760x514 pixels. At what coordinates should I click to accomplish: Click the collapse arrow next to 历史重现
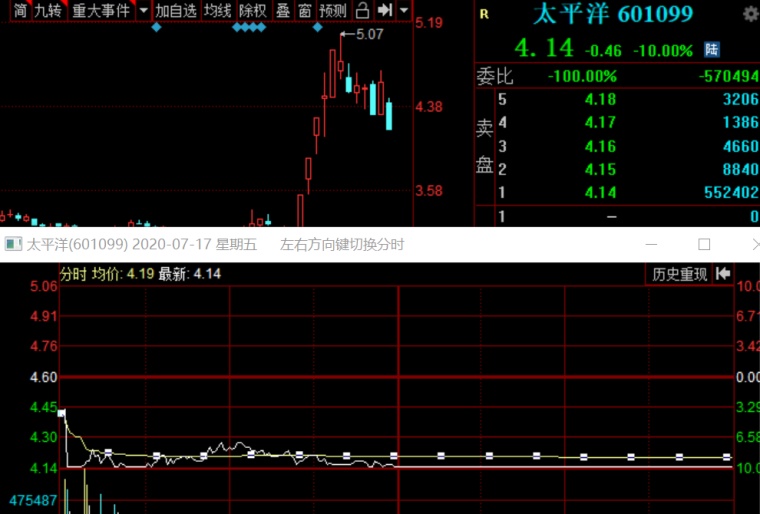click(x=723, y=274)
